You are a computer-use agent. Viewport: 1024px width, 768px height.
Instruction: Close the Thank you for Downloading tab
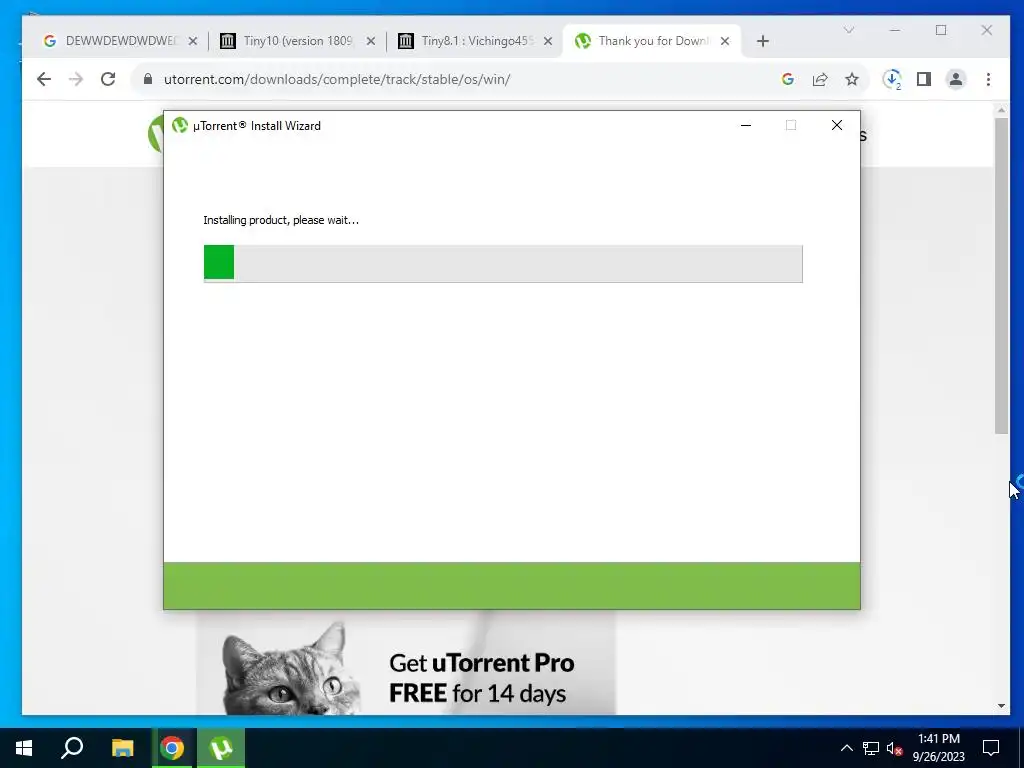pyautogui.click(x=725, y=41)
